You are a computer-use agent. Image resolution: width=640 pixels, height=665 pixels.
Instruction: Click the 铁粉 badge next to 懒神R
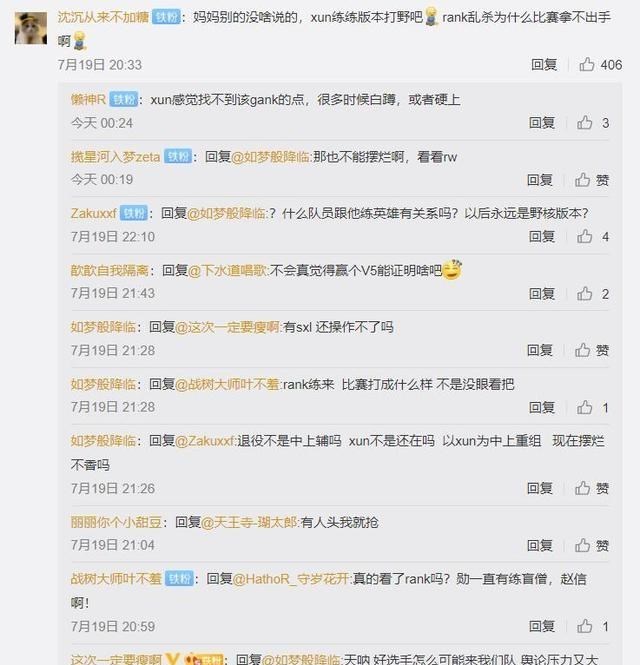(123, 99)
